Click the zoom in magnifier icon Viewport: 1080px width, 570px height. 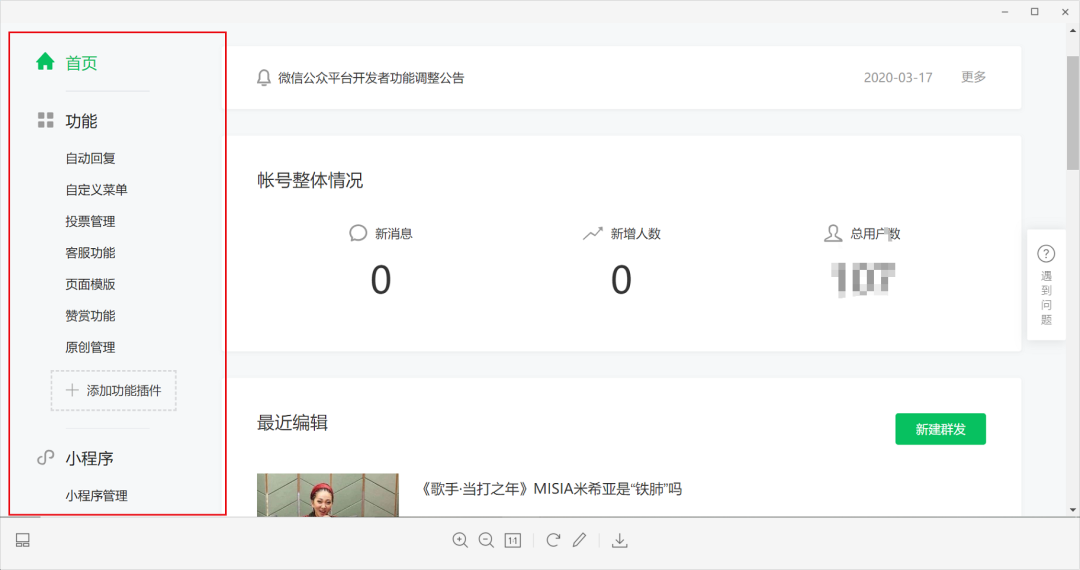(x=460, y=540)
